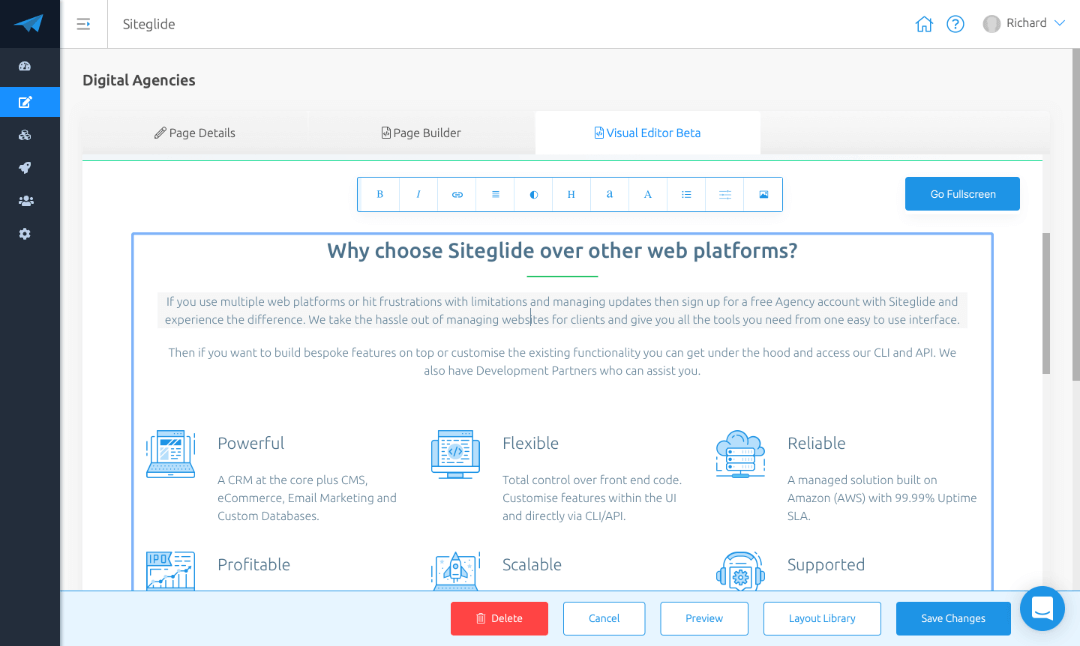Select the Flexible code monitor icon

pyautogui.click(x=455, y=454)
